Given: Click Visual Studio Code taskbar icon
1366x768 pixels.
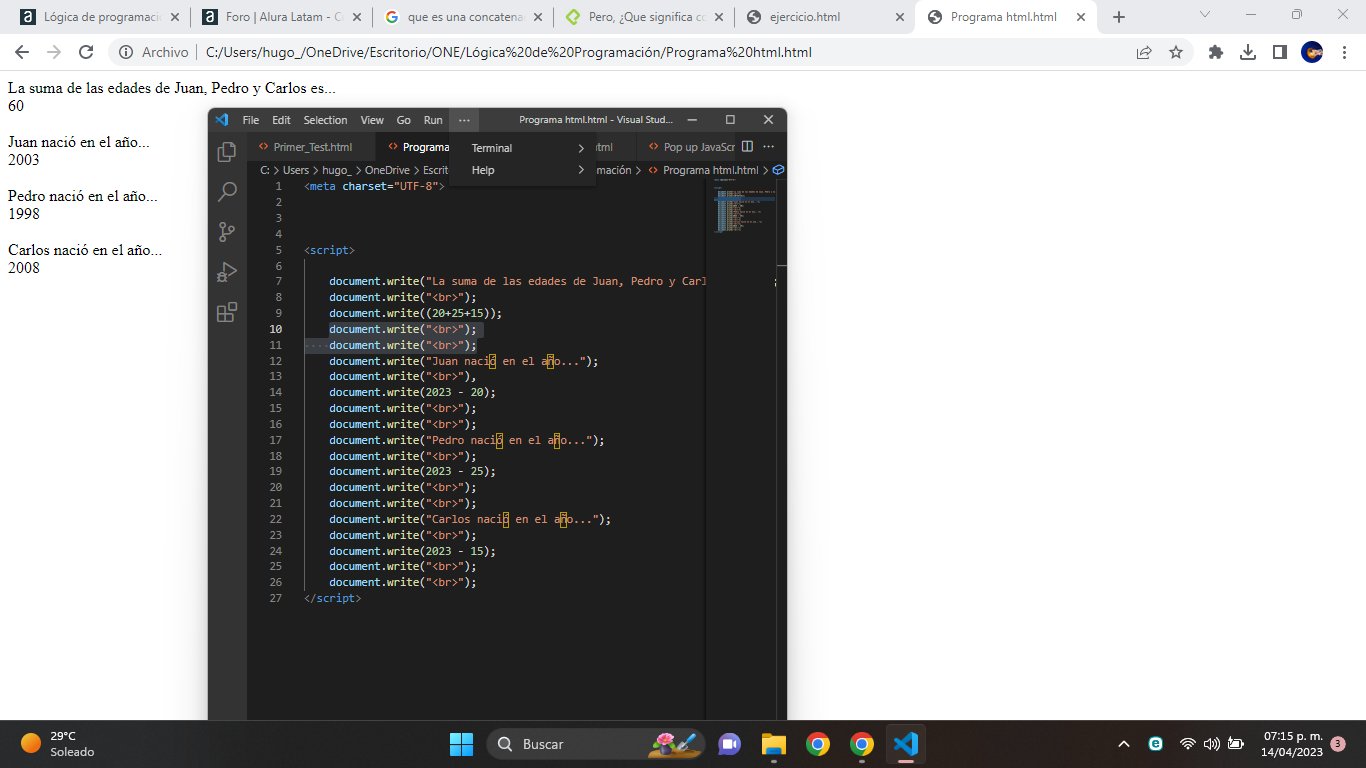Looking at the screenshot, I should (905, 744).
